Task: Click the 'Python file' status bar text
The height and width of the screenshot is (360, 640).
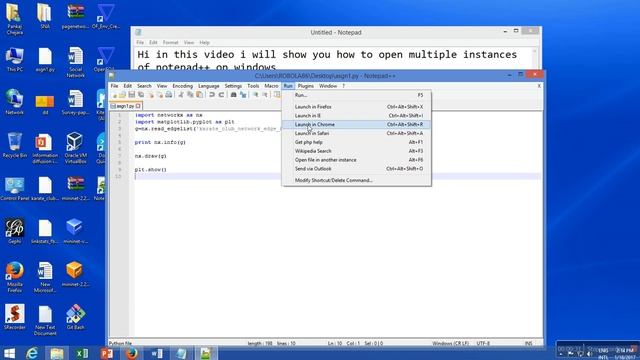Action: click(x=120, y=343)
